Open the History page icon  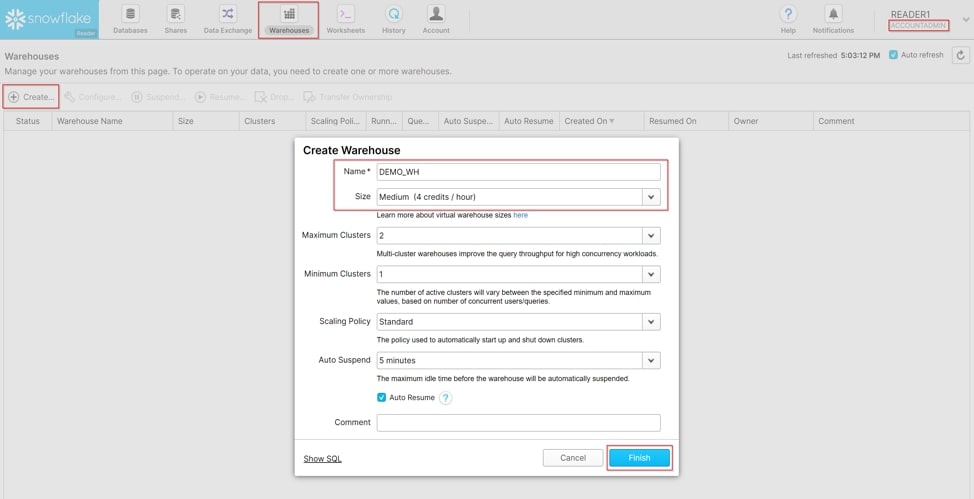(393, 14)
